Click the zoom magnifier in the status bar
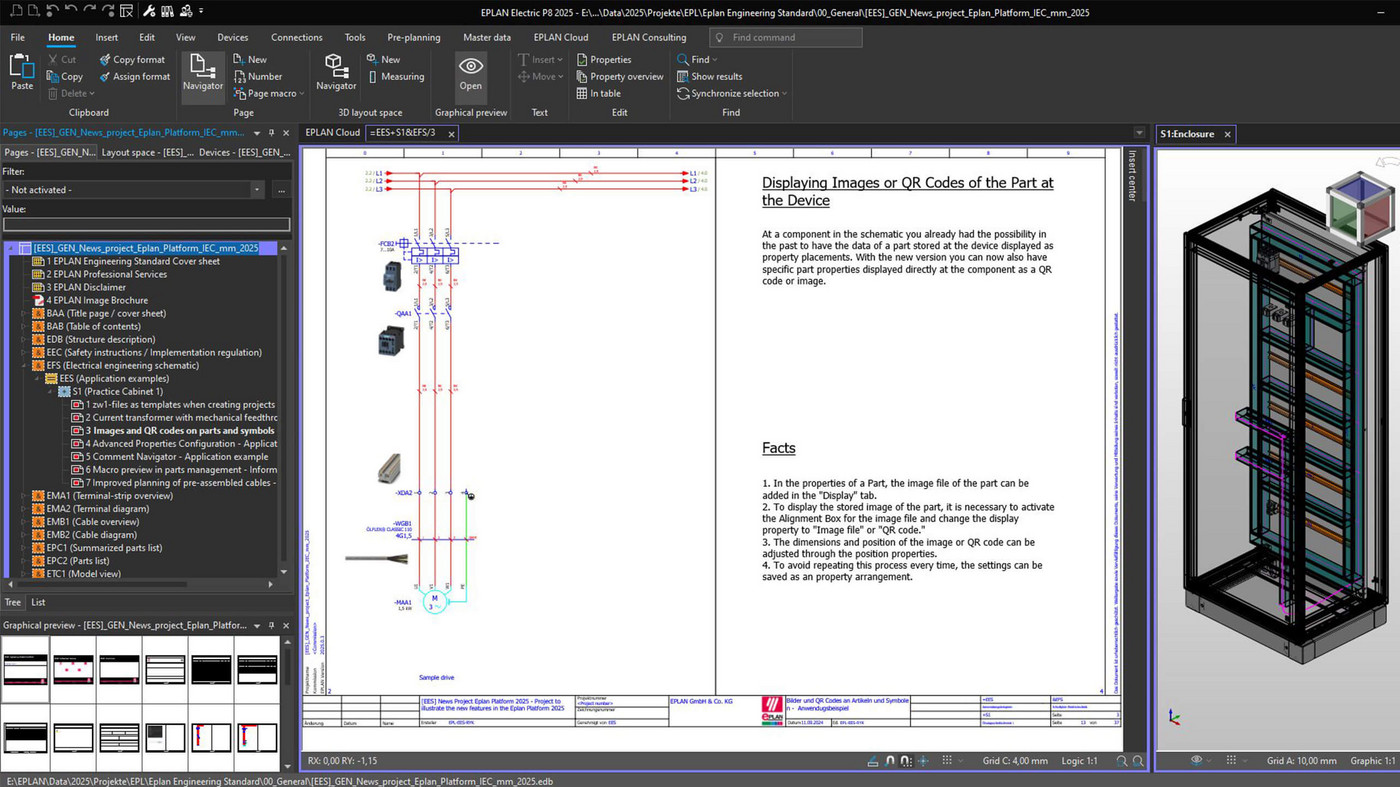The height and width of the screenshot is (787, 1400). [x=1123, y=761]
